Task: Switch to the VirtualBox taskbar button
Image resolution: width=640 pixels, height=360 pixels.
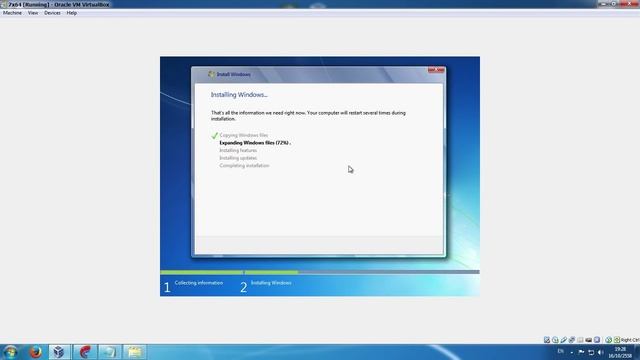Action: pyautogui.click(x=59, y=352)
